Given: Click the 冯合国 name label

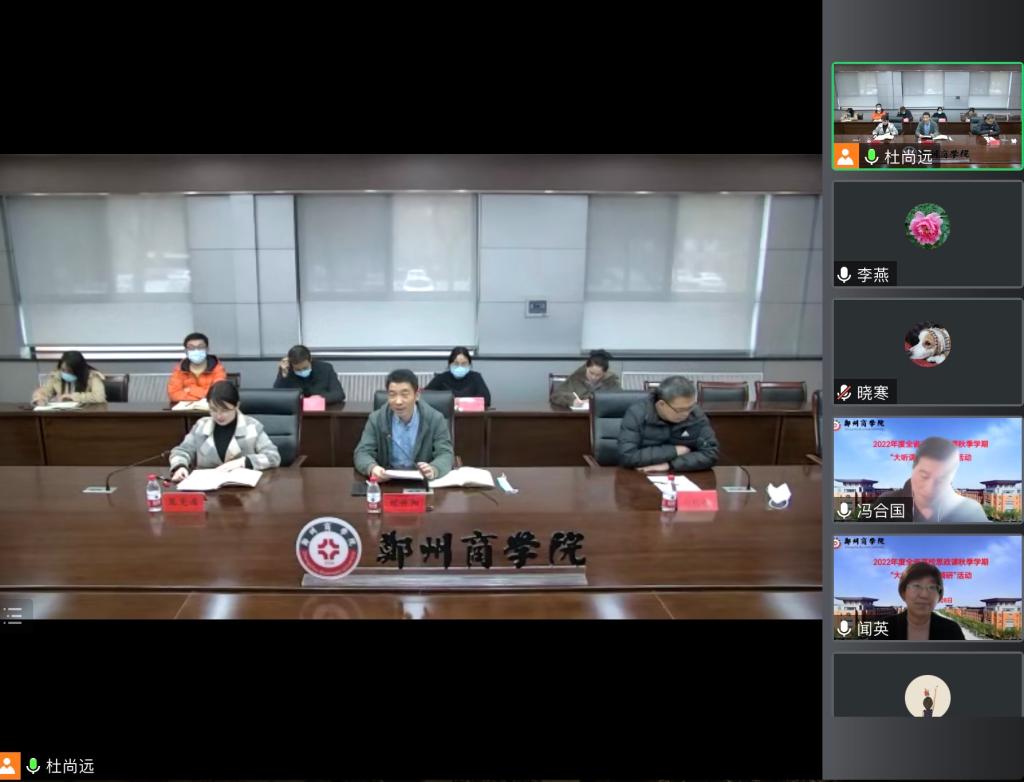Looking at the screenshot, I should pyautogui.click(x=881, y=510).
